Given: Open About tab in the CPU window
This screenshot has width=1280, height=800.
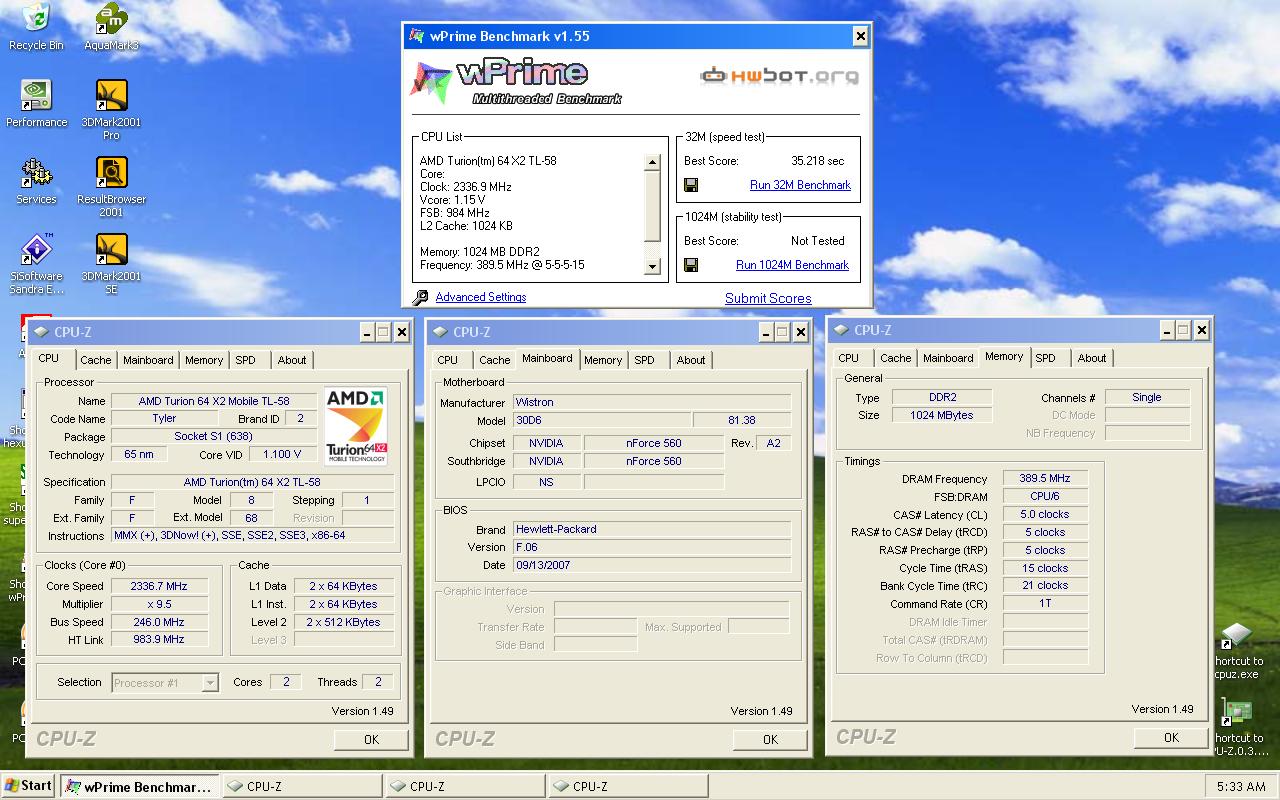Looking at the screenshot, I should pyautogui.click(x=292, y=360).
